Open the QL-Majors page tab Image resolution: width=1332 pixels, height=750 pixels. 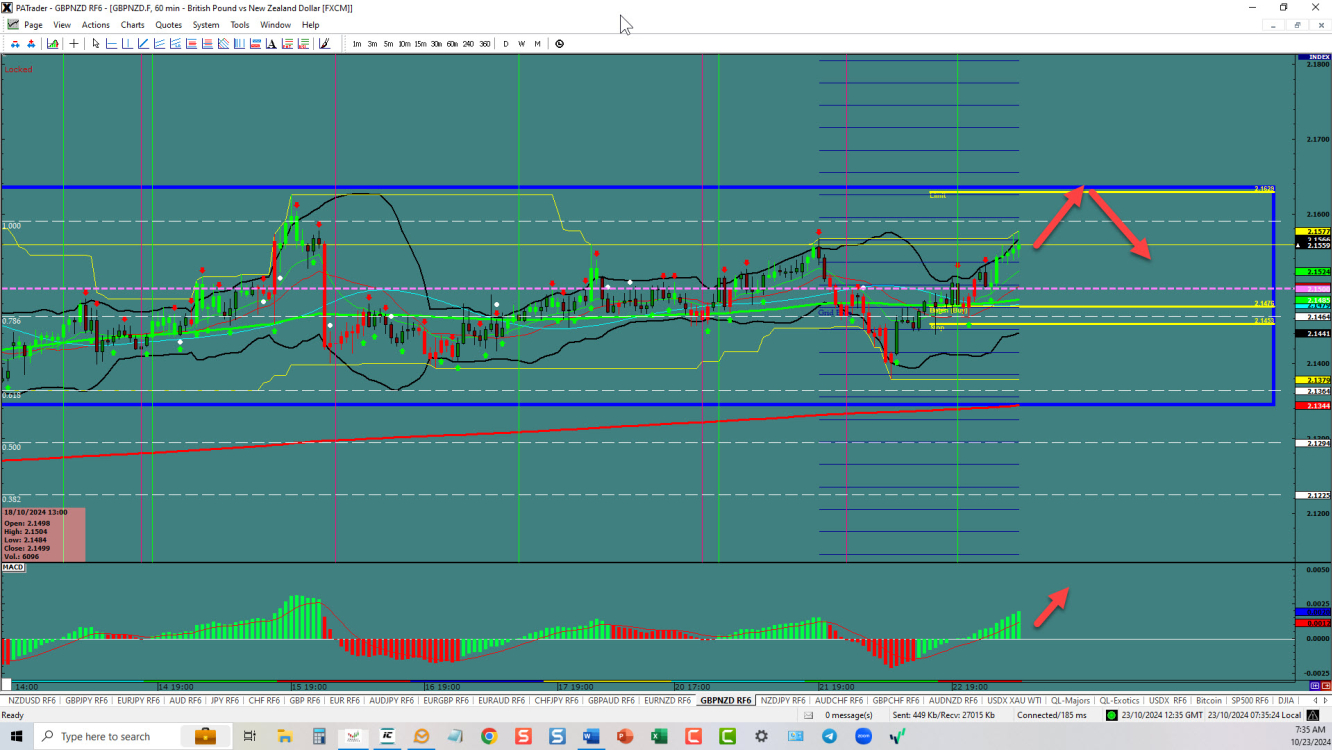pos(1071,701)
